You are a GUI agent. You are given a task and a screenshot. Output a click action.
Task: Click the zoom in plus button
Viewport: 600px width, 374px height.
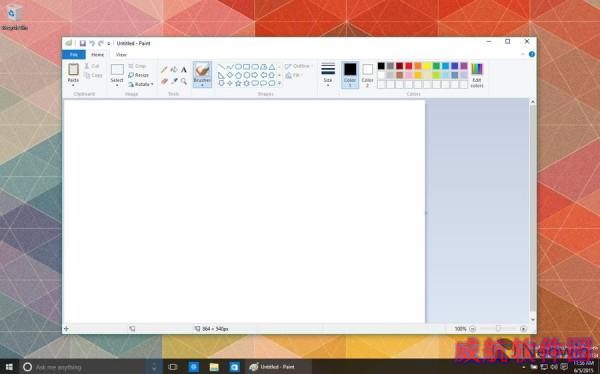tap(523, 329)
